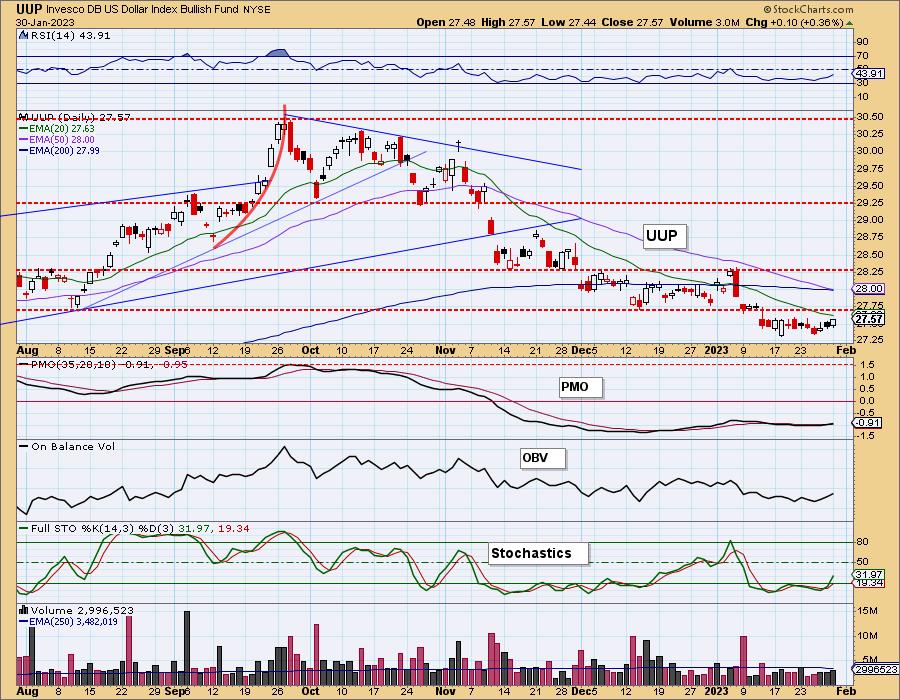The image size is (900, 700).
Task: Click the 30.50 price axis label
Action: coord(869,116)
